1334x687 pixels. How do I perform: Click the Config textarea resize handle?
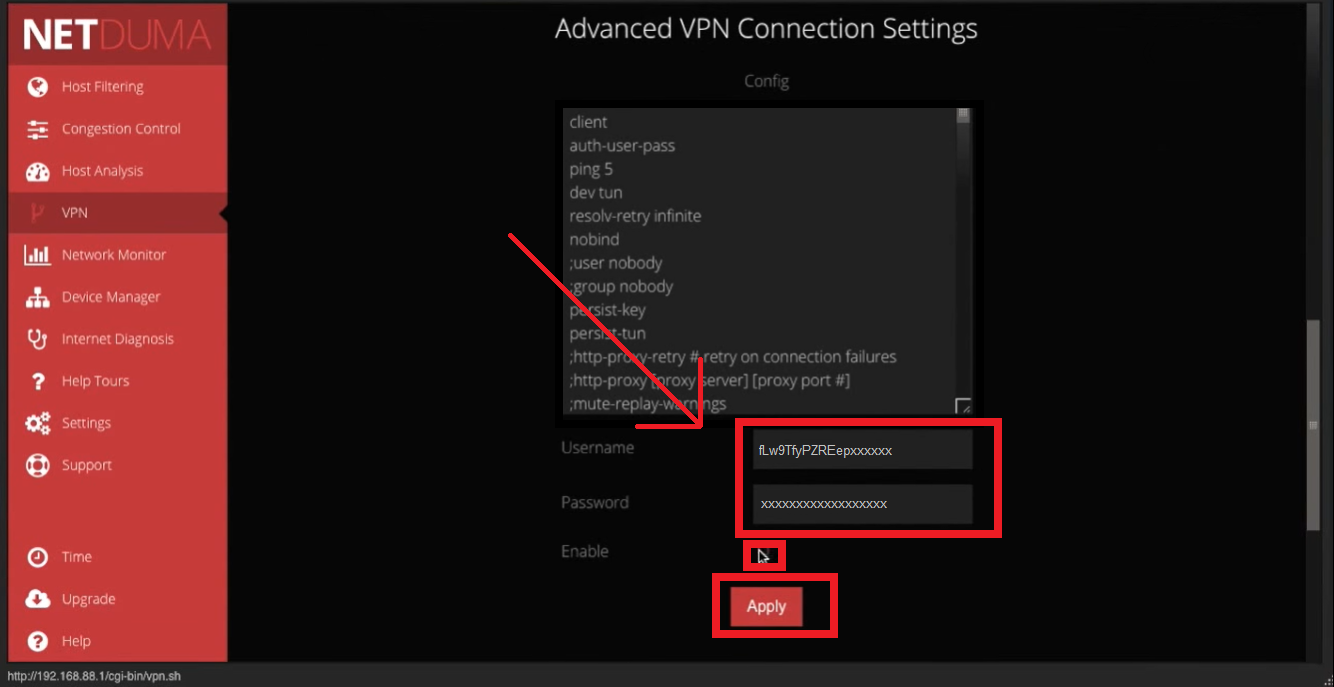pos(963,406)
